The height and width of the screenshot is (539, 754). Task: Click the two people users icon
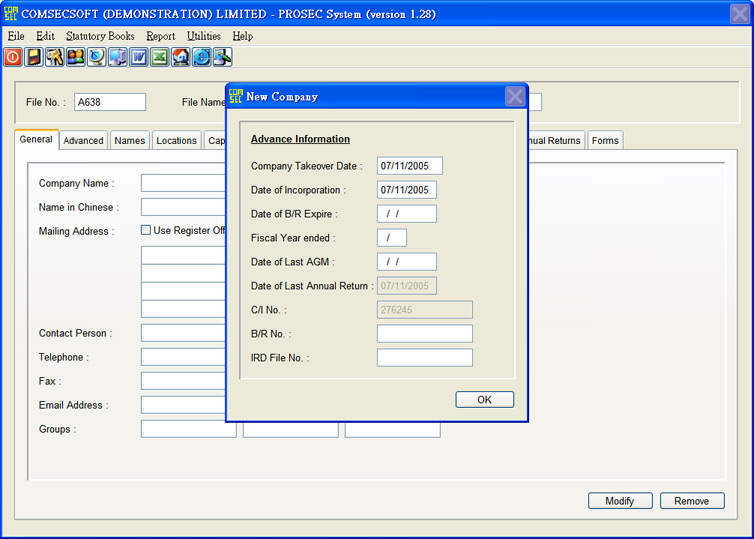75,57
